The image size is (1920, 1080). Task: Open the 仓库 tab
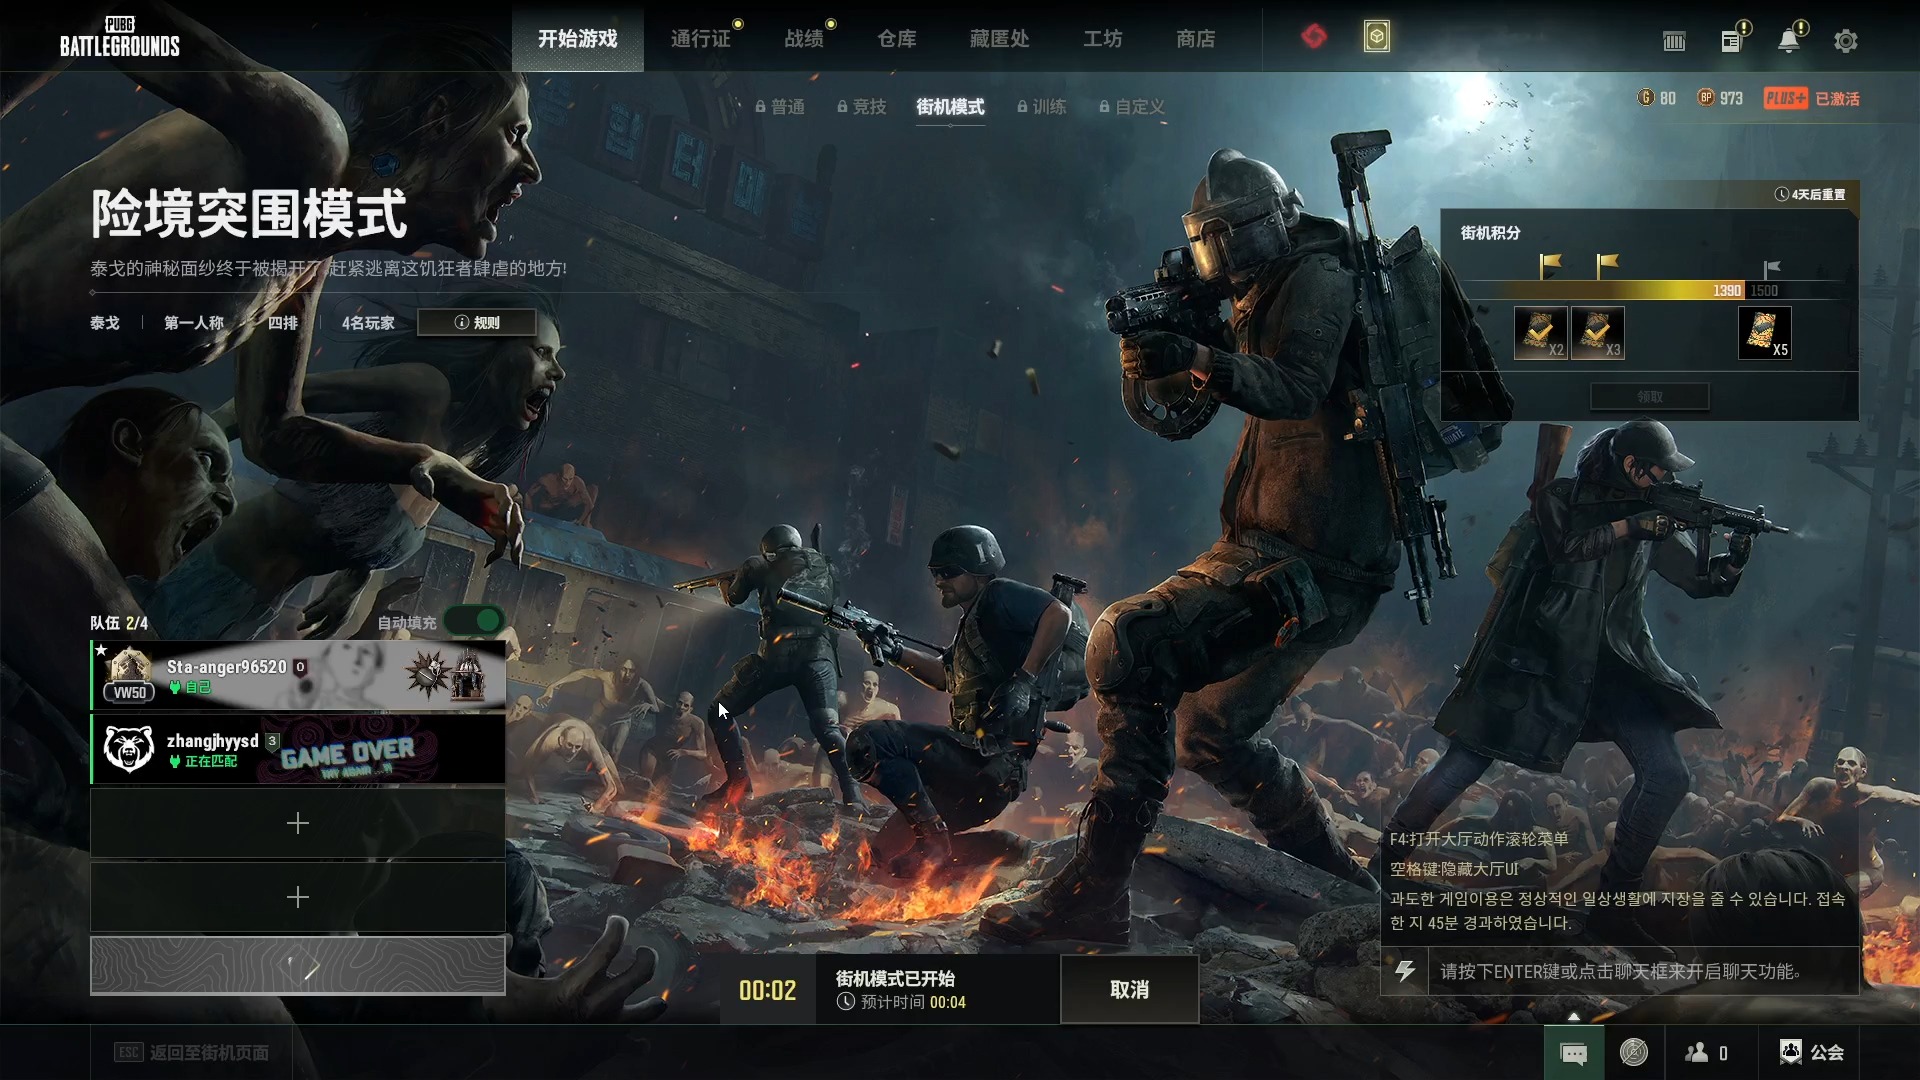pyautogui.click(x=896, y=39)
